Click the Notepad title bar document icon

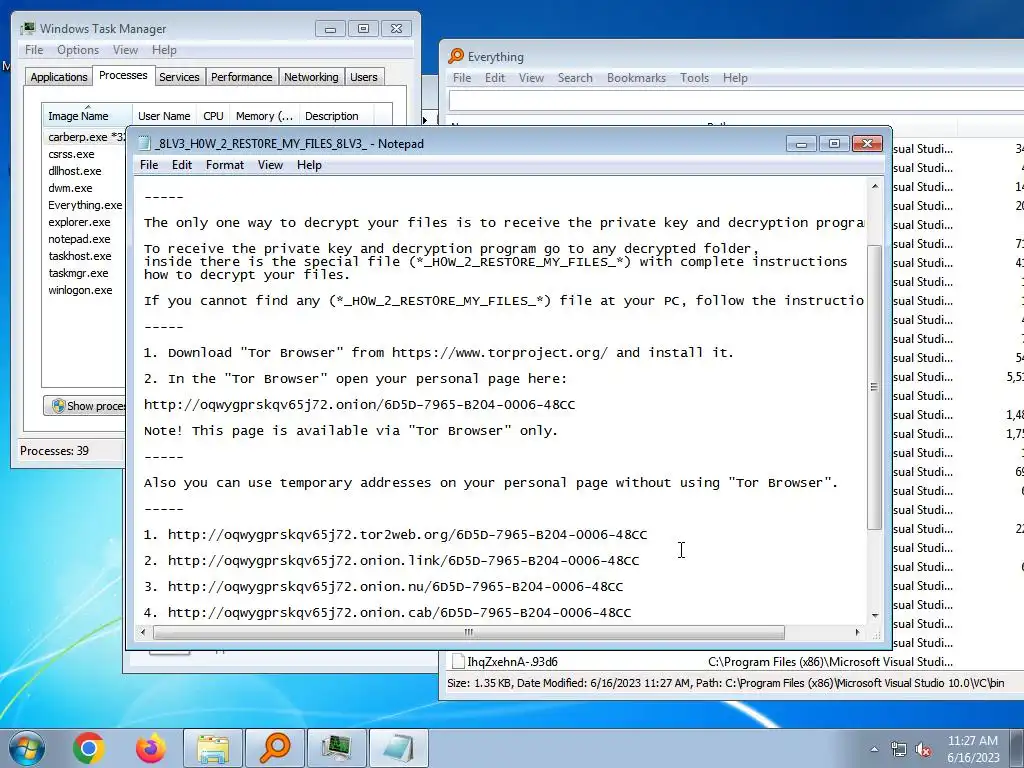coord(144,144)
